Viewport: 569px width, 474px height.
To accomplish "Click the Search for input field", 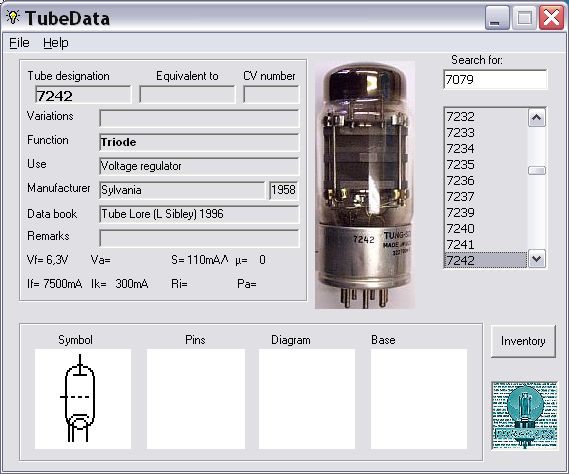I will point(495,79).
